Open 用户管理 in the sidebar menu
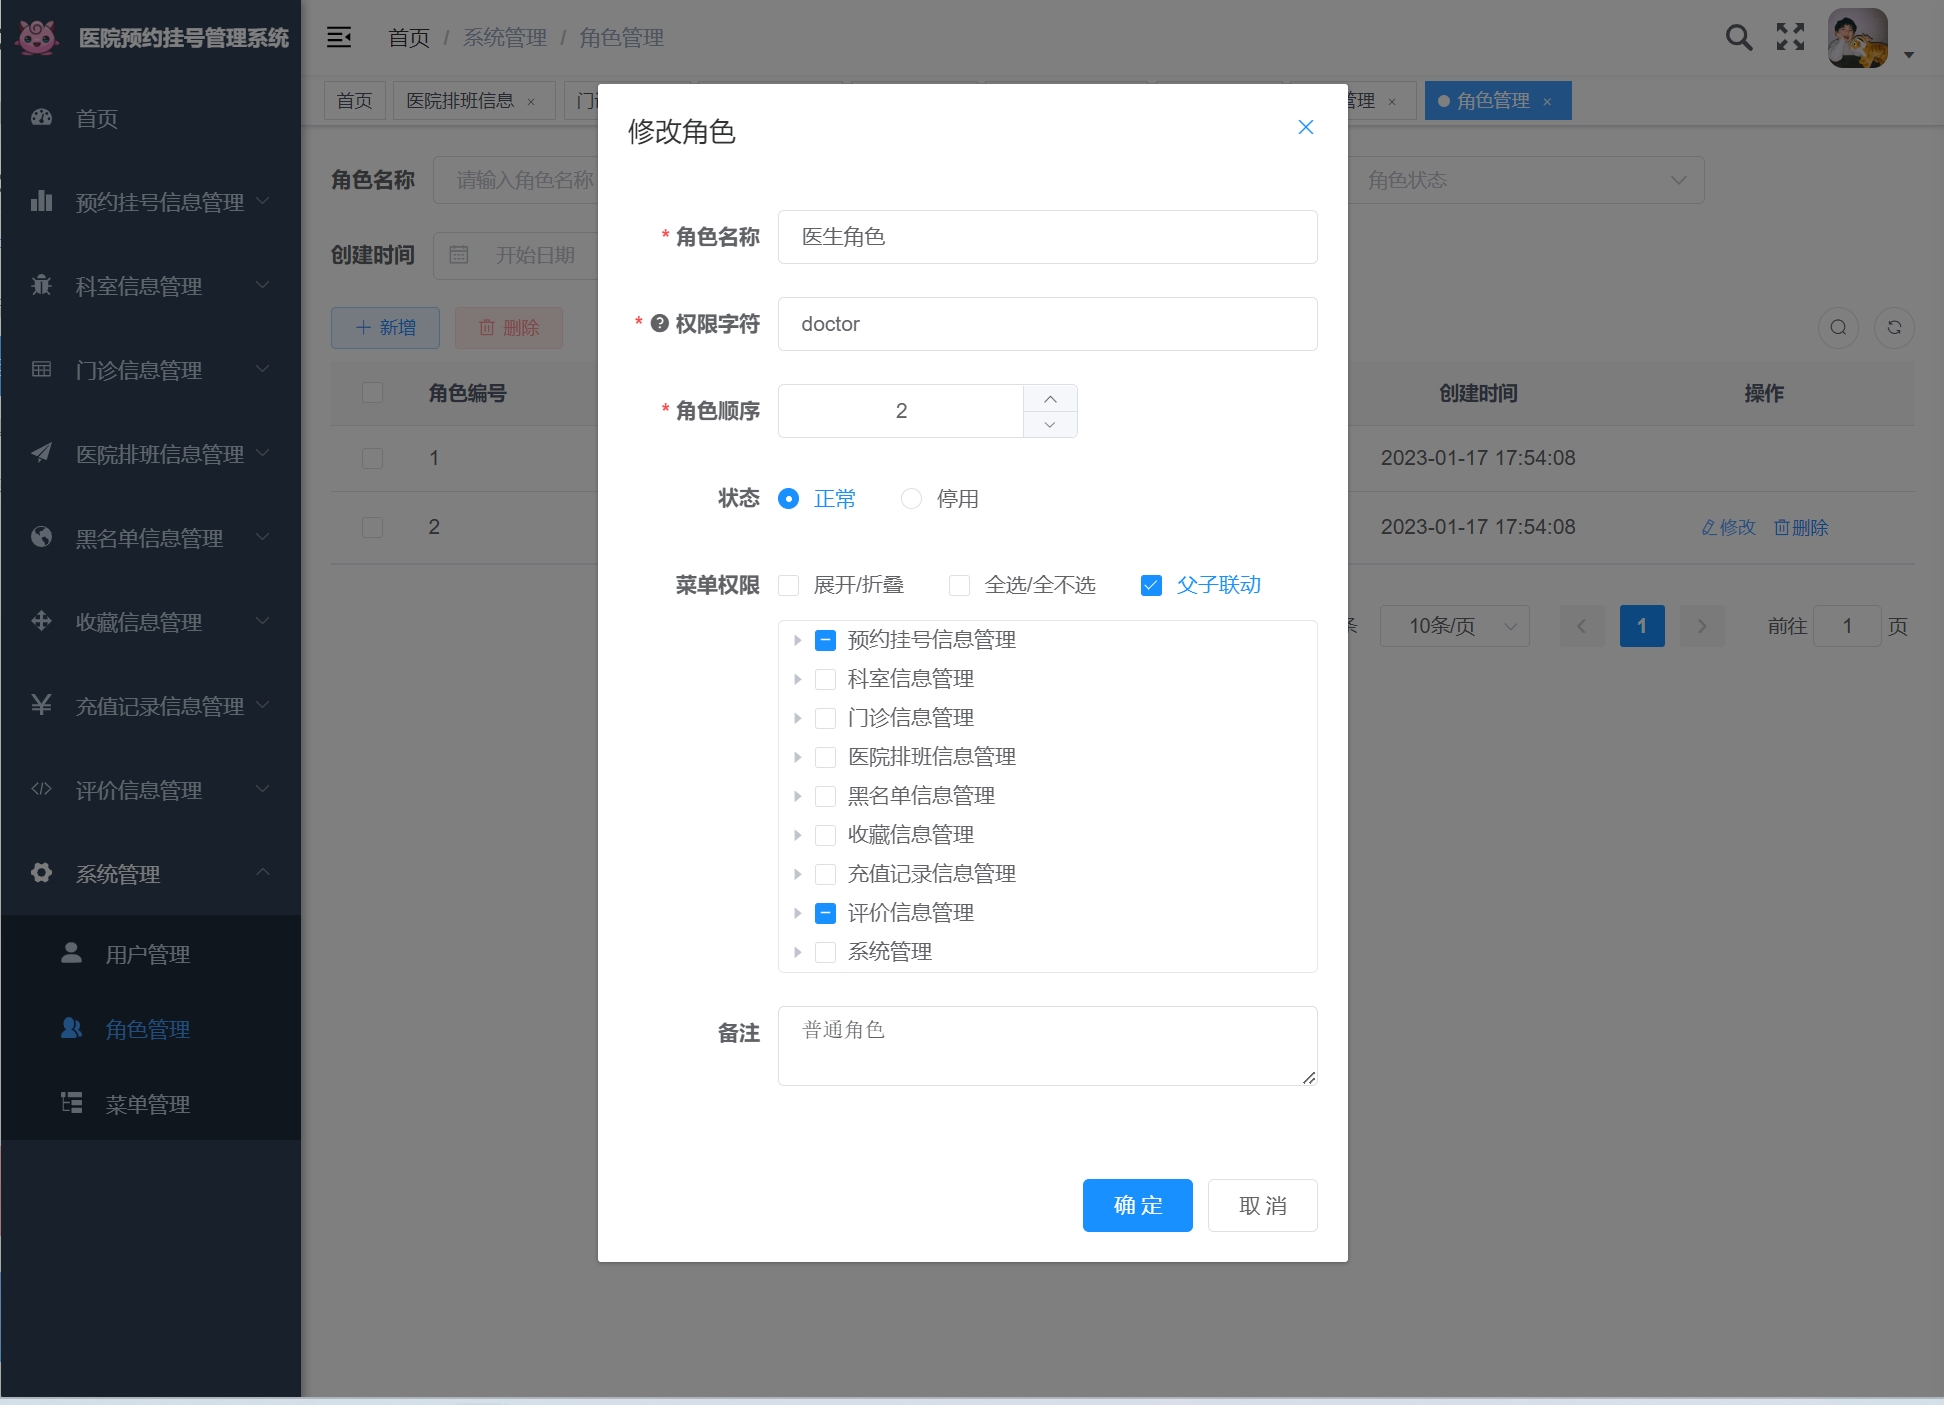Viewport: 1944px width, 1405px height. (147, 955)
